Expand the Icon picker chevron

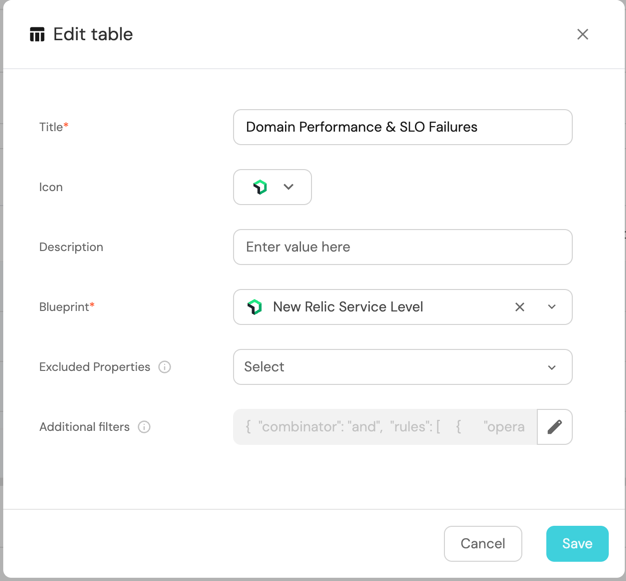[x=288, y=187]
